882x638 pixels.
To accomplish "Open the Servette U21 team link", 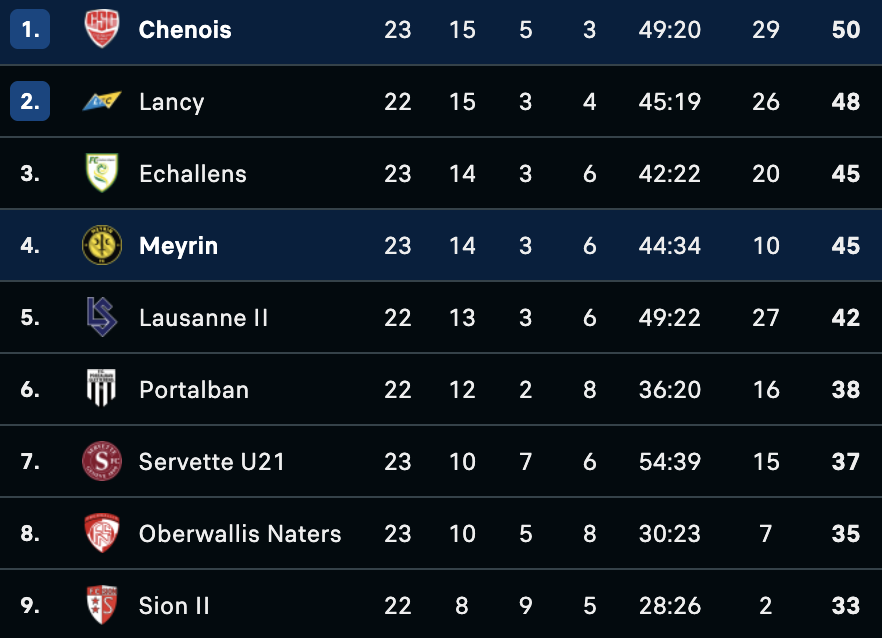I will [x=212, y=462].
